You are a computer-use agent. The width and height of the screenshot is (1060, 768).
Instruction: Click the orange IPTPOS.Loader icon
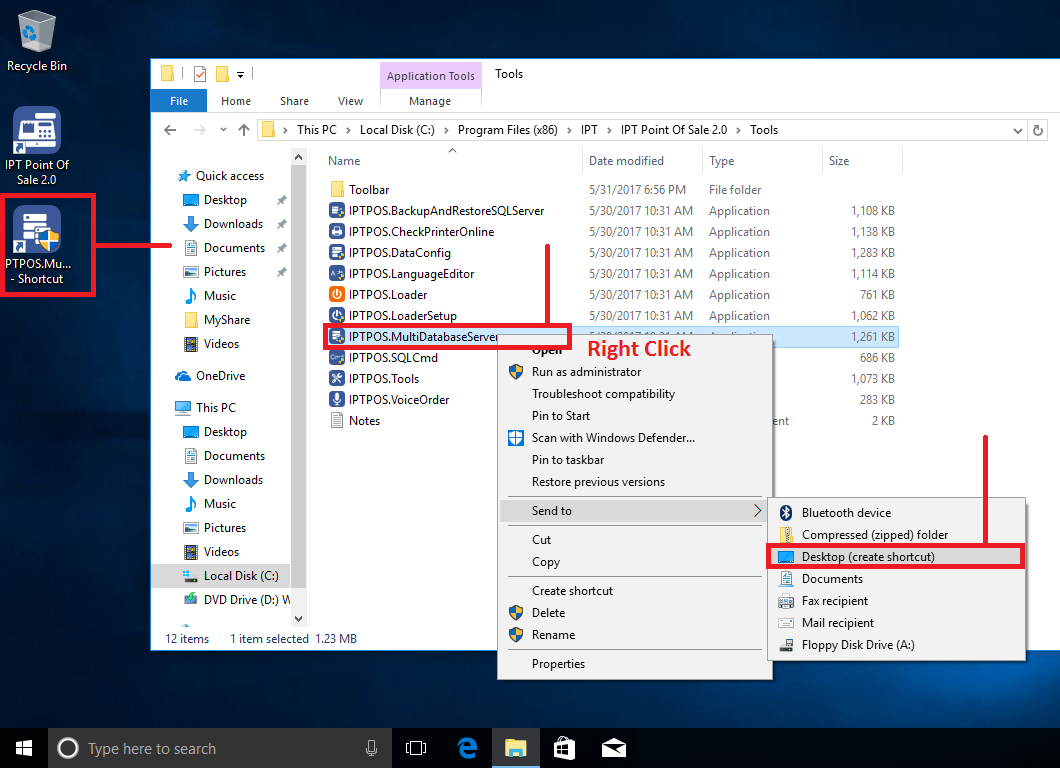coord(337,295)
